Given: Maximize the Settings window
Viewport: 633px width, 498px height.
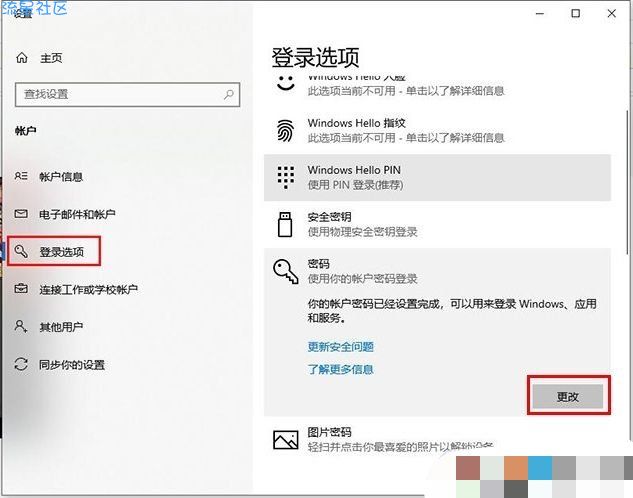Looking at the screenshot, I should tap(576, 13).
